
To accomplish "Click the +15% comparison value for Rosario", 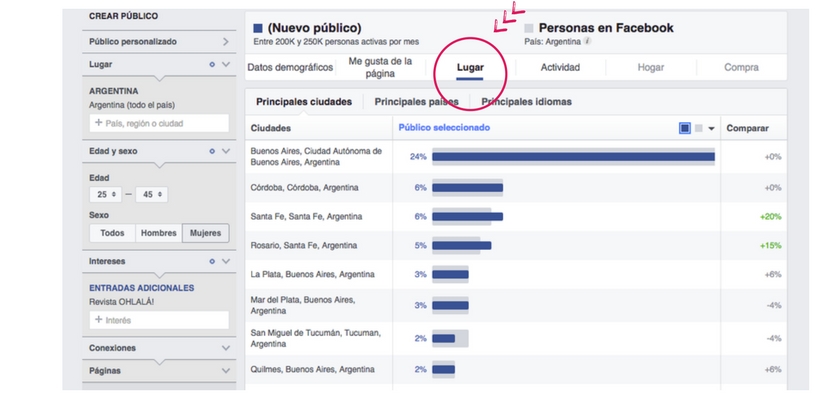I will pyautogui.click(x=770, y=246).
